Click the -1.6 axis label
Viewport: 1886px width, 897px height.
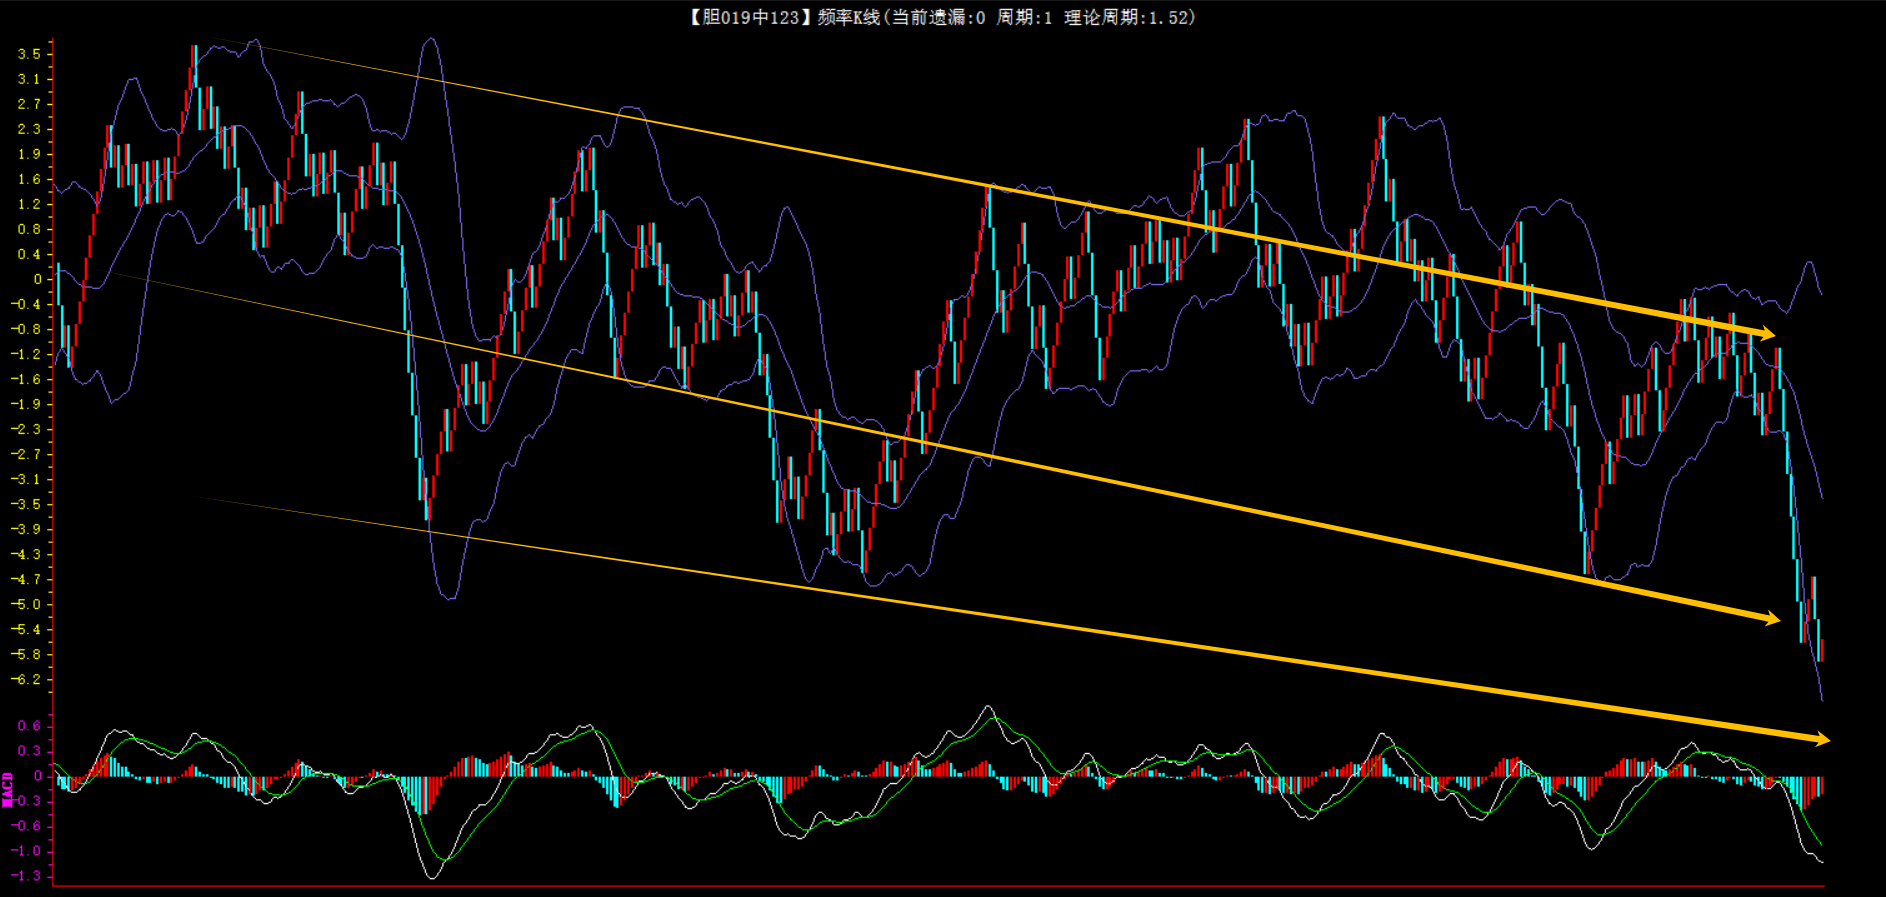click(x=26, y=379)
